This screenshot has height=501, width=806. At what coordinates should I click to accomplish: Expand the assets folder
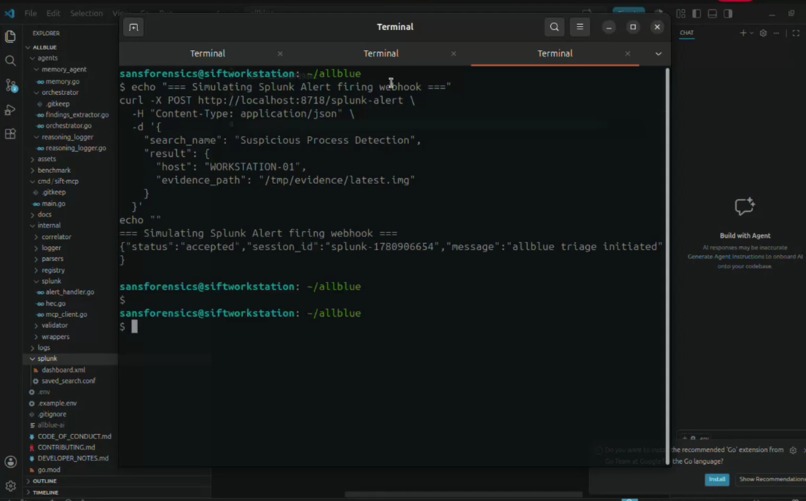tap(46, 159)
